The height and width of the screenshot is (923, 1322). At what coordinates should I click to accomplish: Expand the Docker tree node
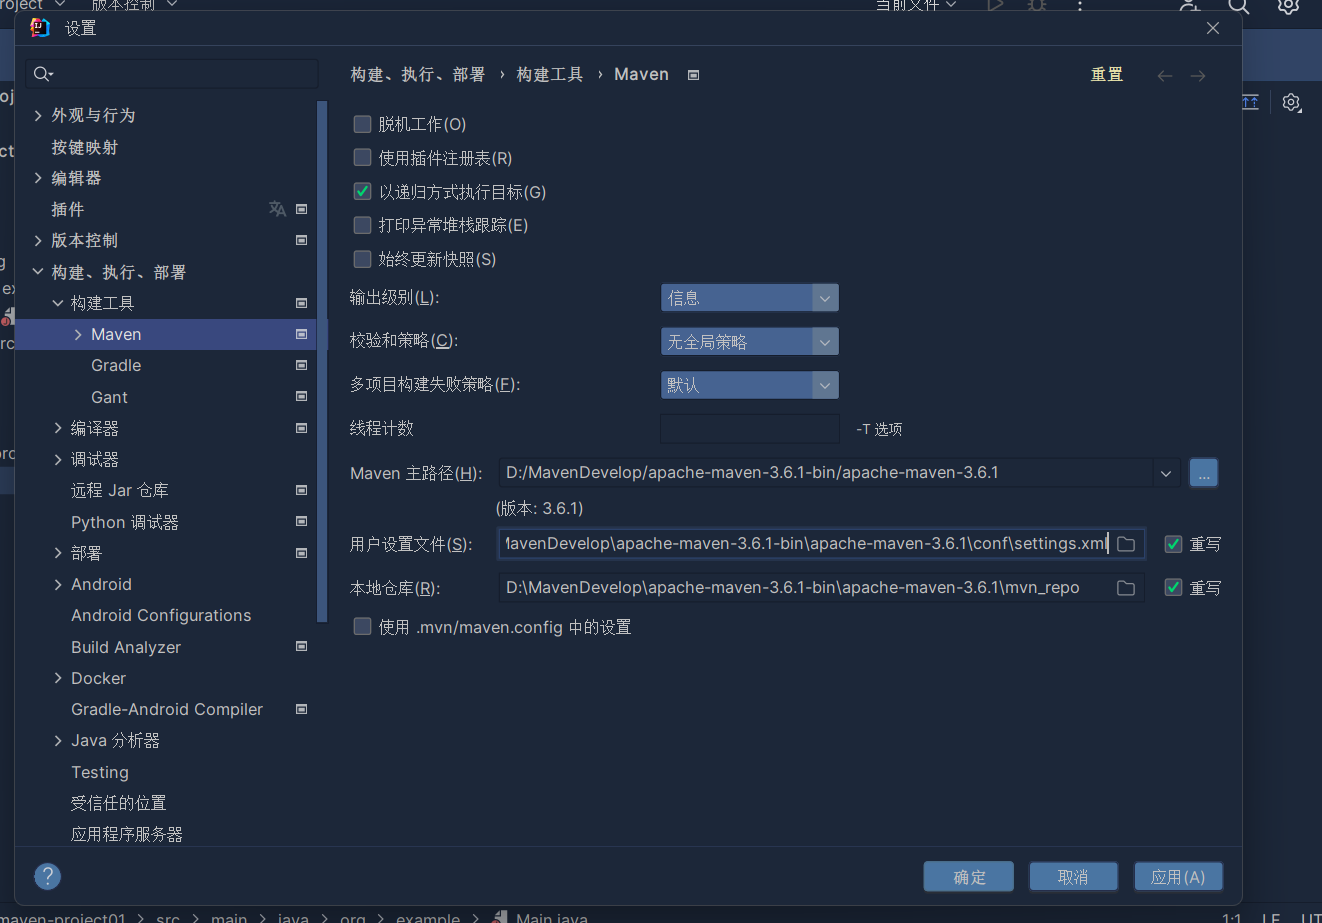click(x=58, y=678)
